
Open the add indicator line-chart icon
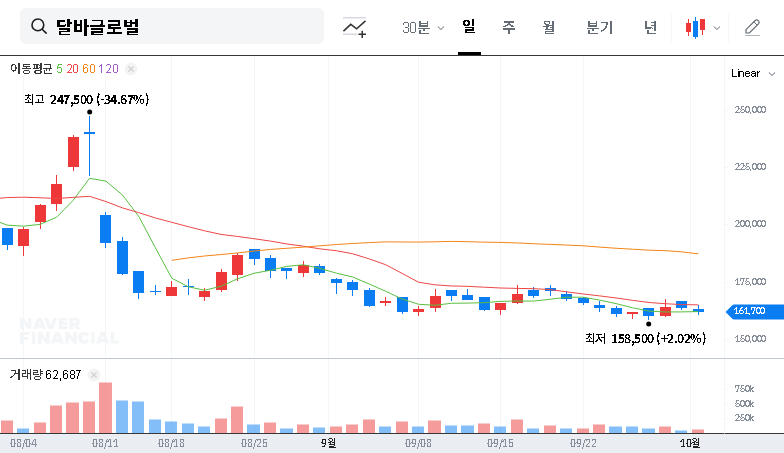(355, 28)
